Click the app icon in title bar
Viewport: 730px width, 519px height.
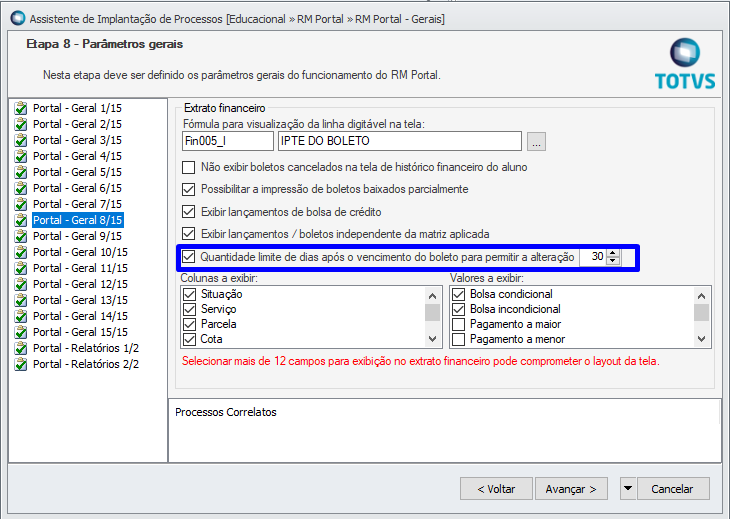[17, 18]
